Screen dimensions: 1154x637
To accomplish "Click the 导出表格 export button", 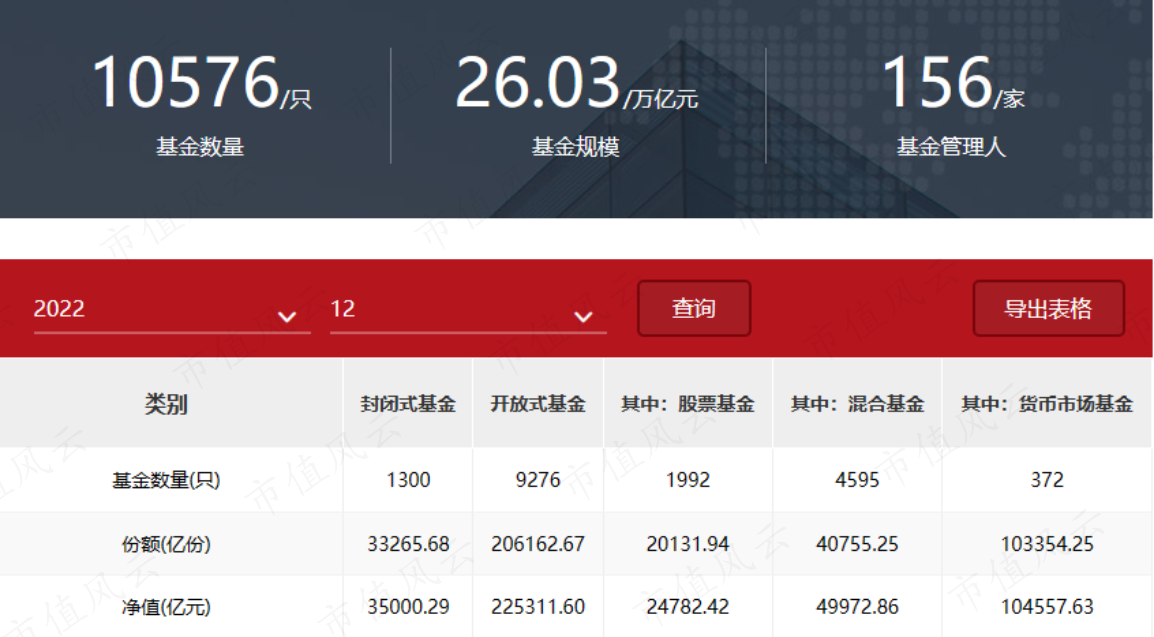I will click(x=1048, y=308).
